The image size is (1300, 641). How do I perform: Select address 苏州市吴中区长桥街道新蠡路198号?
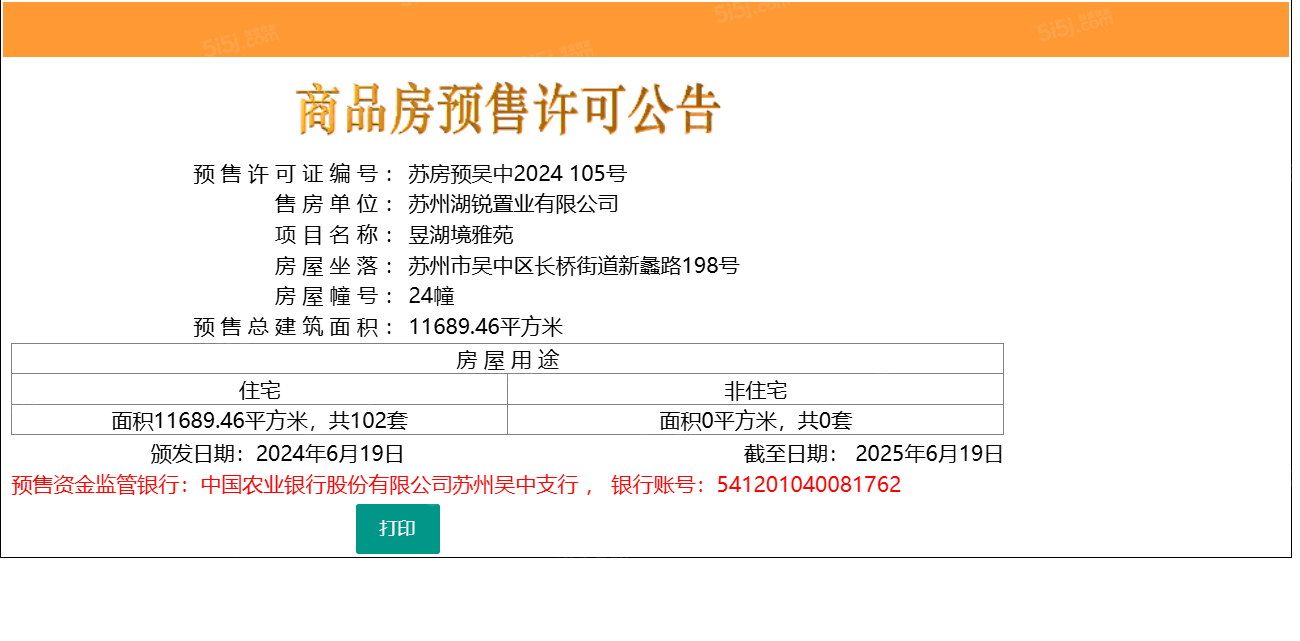(574, 266)
